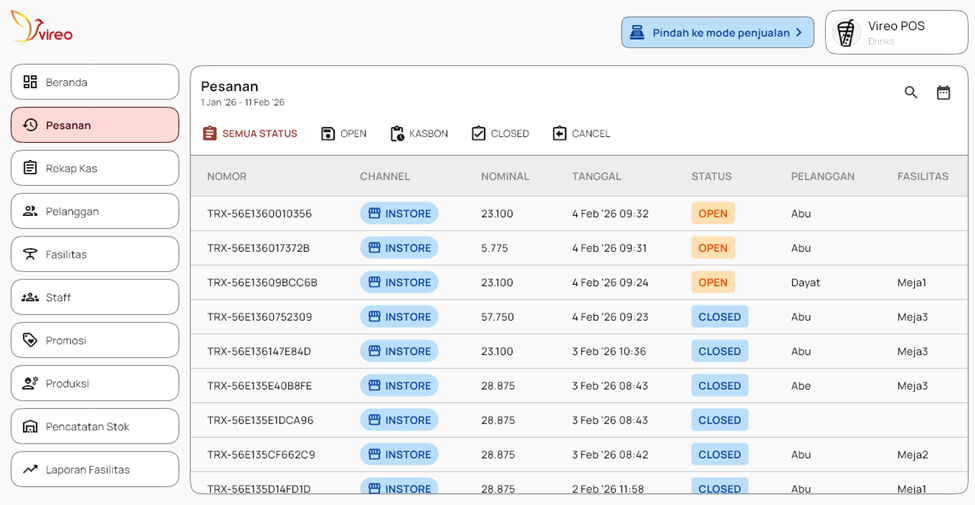Open Beranda from the sidebar
The image size is (975, 505).
95,82
